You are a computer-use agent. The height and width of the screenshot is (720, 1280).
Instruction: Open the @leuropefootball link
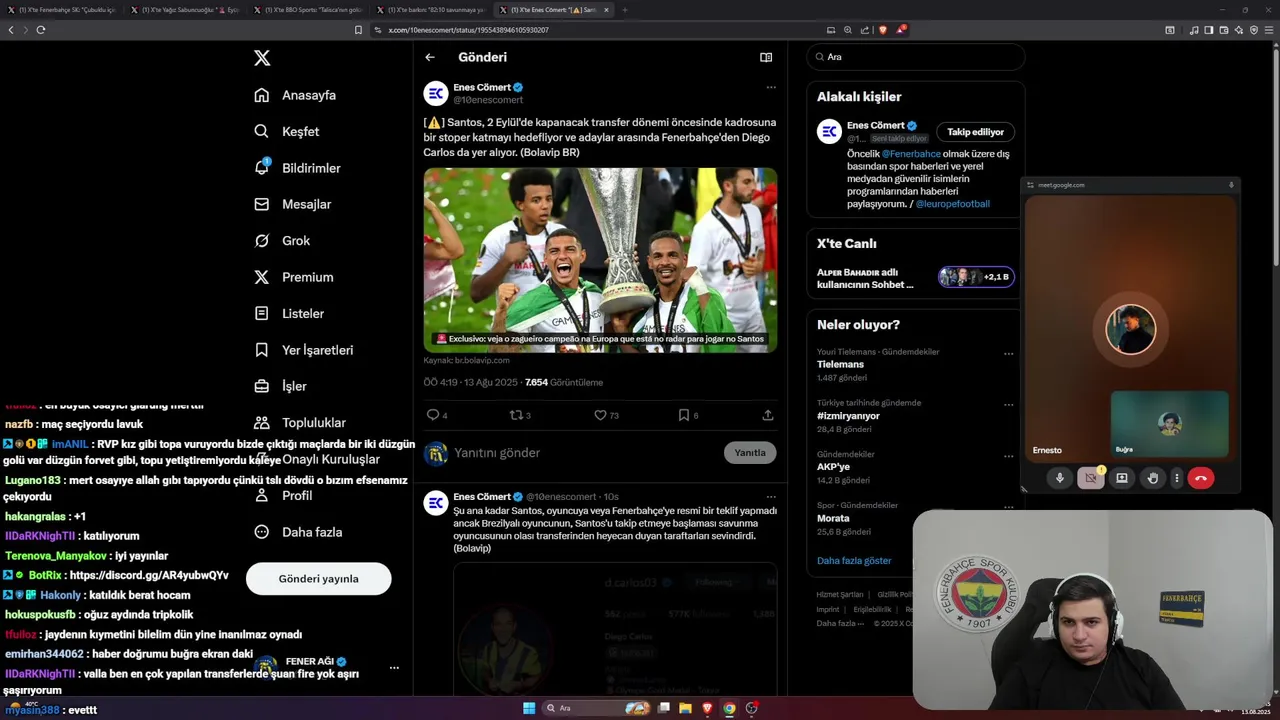pos(952,204)
